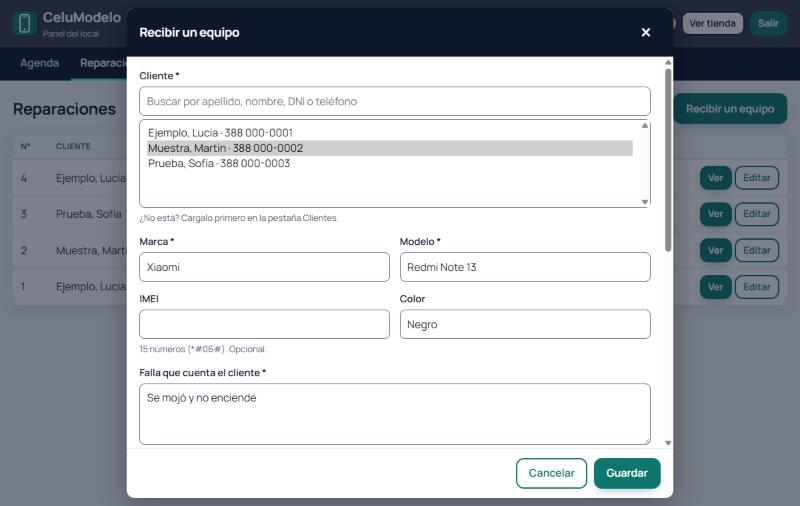View repair number 2 with Ver
Viewport: 800px width, 506px height.
coord(715,250)
